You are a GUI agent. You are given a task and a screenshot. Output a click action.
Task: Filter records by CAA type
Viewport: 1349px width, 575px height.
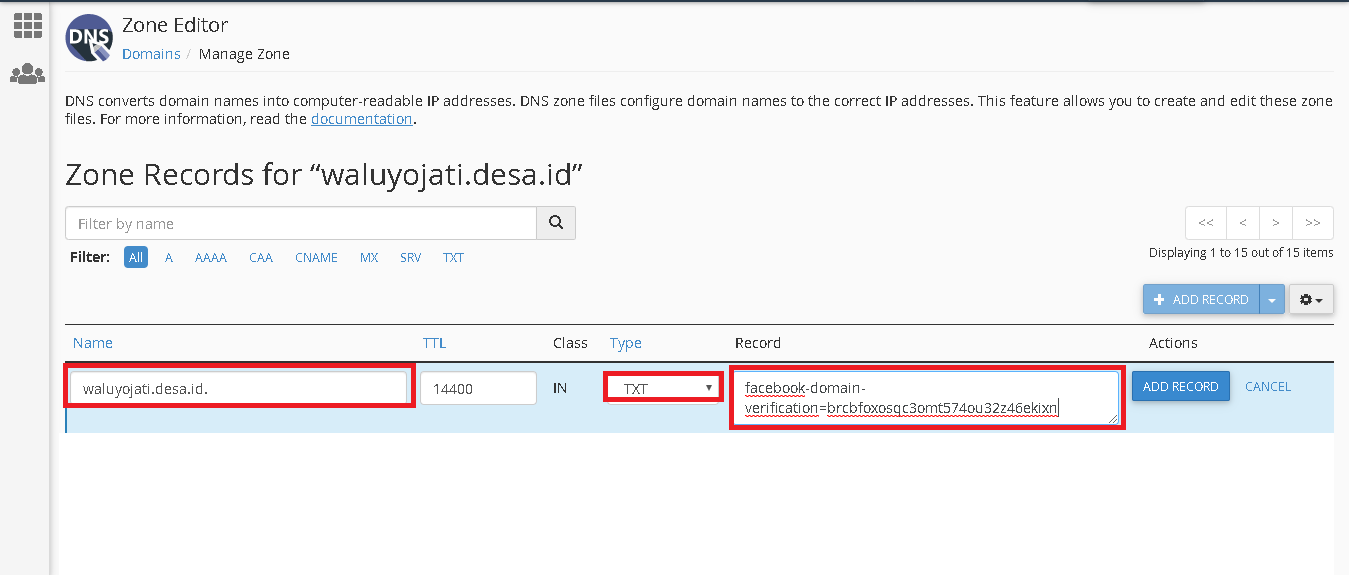pos(261,257)
